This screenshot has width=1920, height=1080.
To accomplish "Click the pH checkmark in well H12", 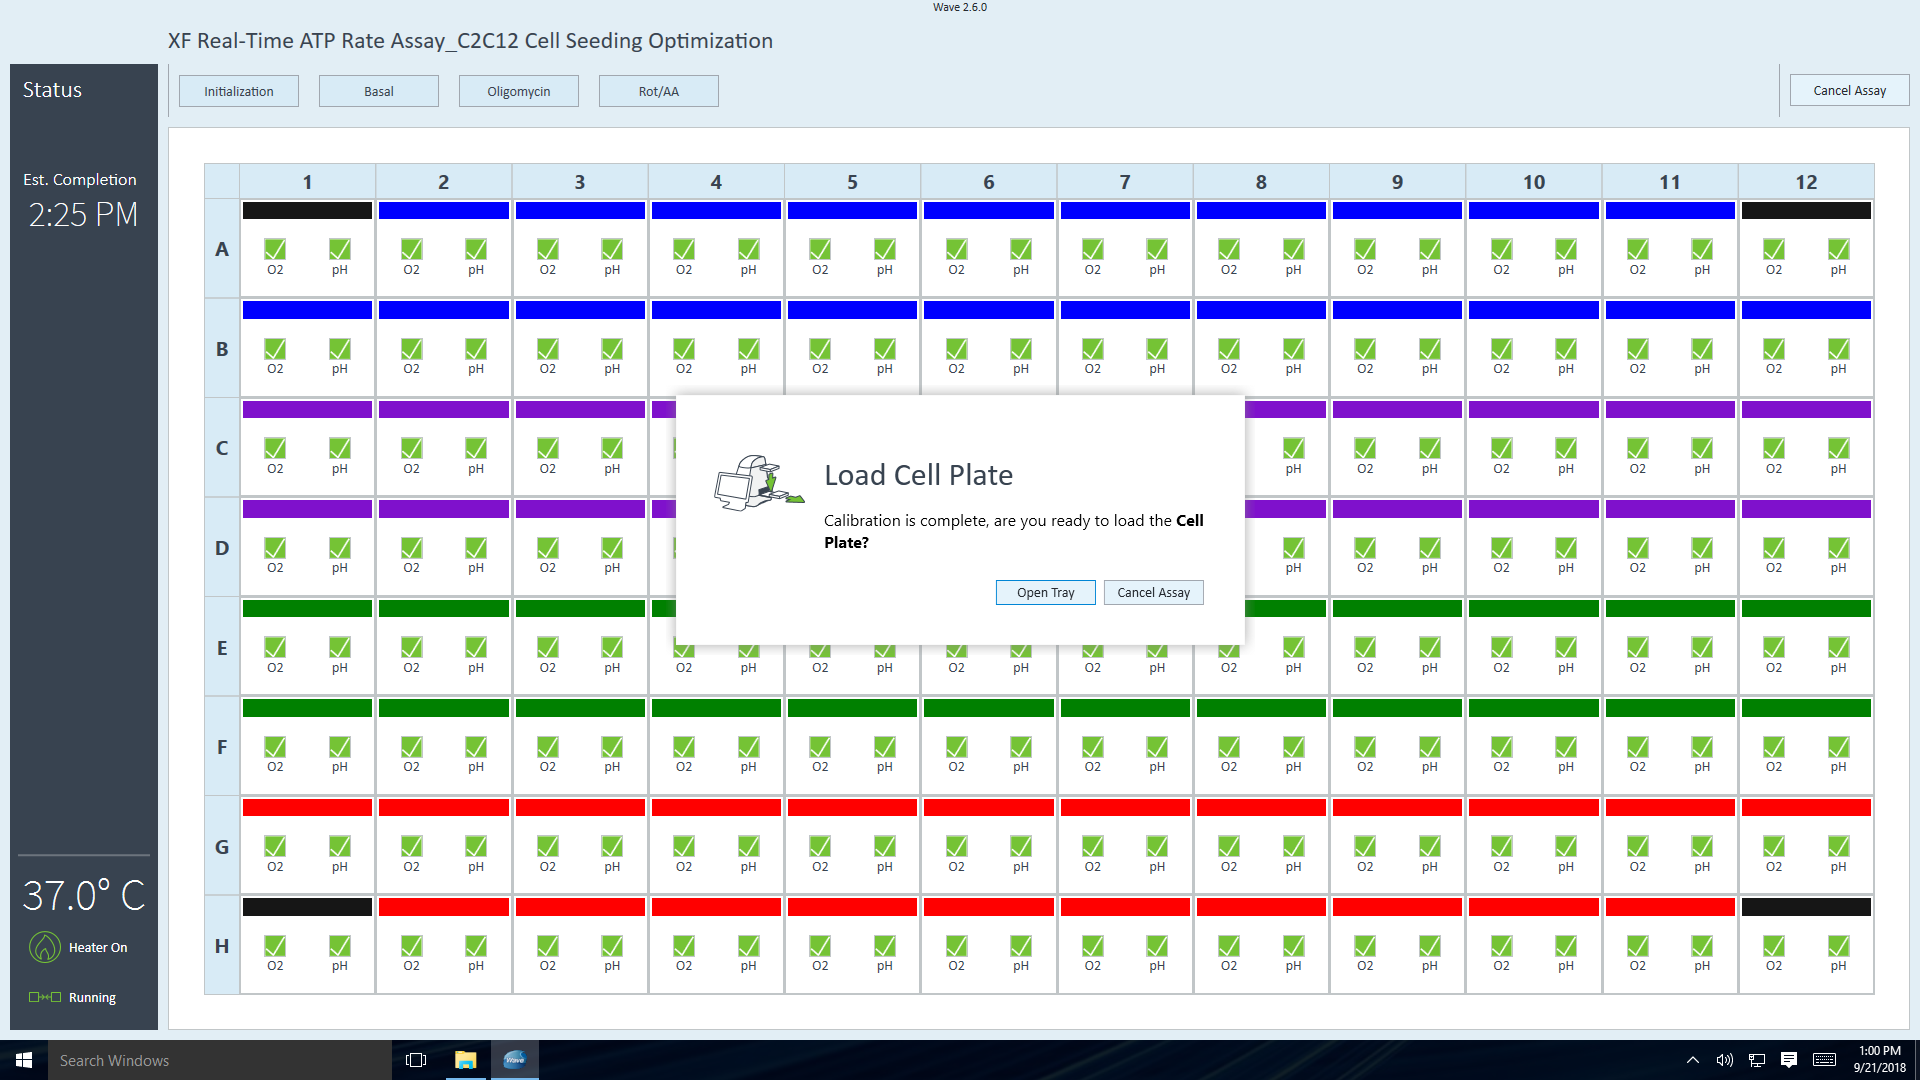I will pyautogui.click(x=1838, y=946).
